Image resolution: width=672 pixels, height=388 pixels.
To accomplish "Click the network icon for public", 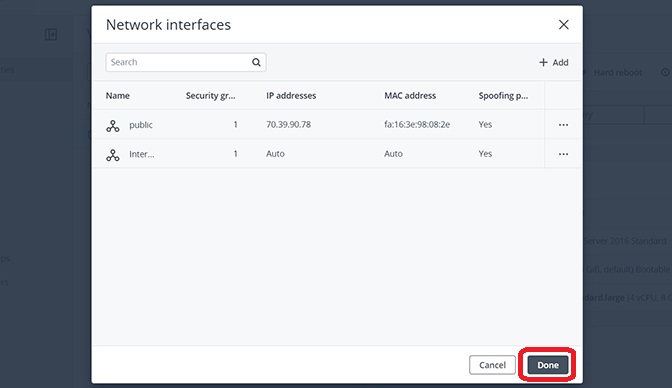I will [x=113, y=125].
